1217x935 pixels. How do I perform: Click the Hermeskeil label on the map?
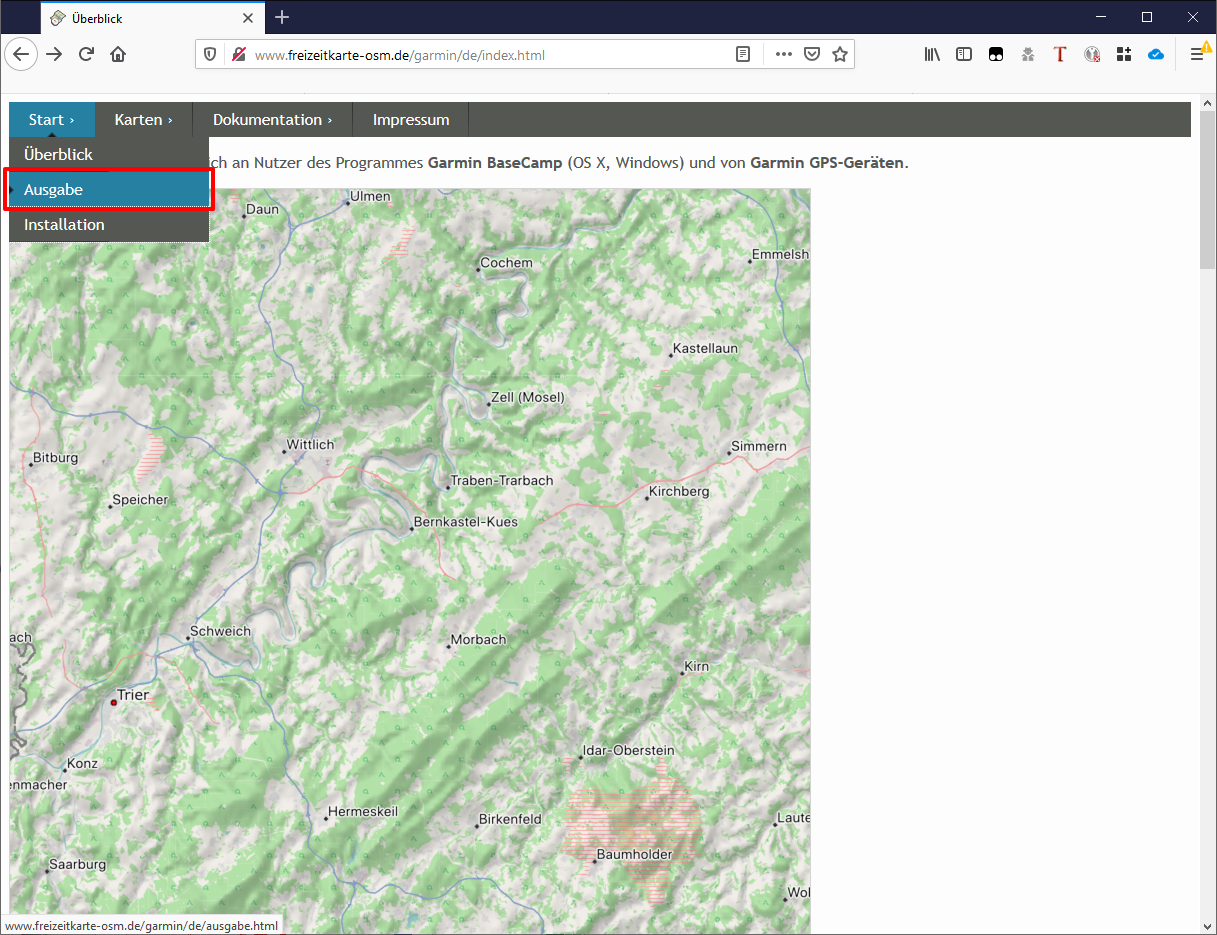point(363,812)
